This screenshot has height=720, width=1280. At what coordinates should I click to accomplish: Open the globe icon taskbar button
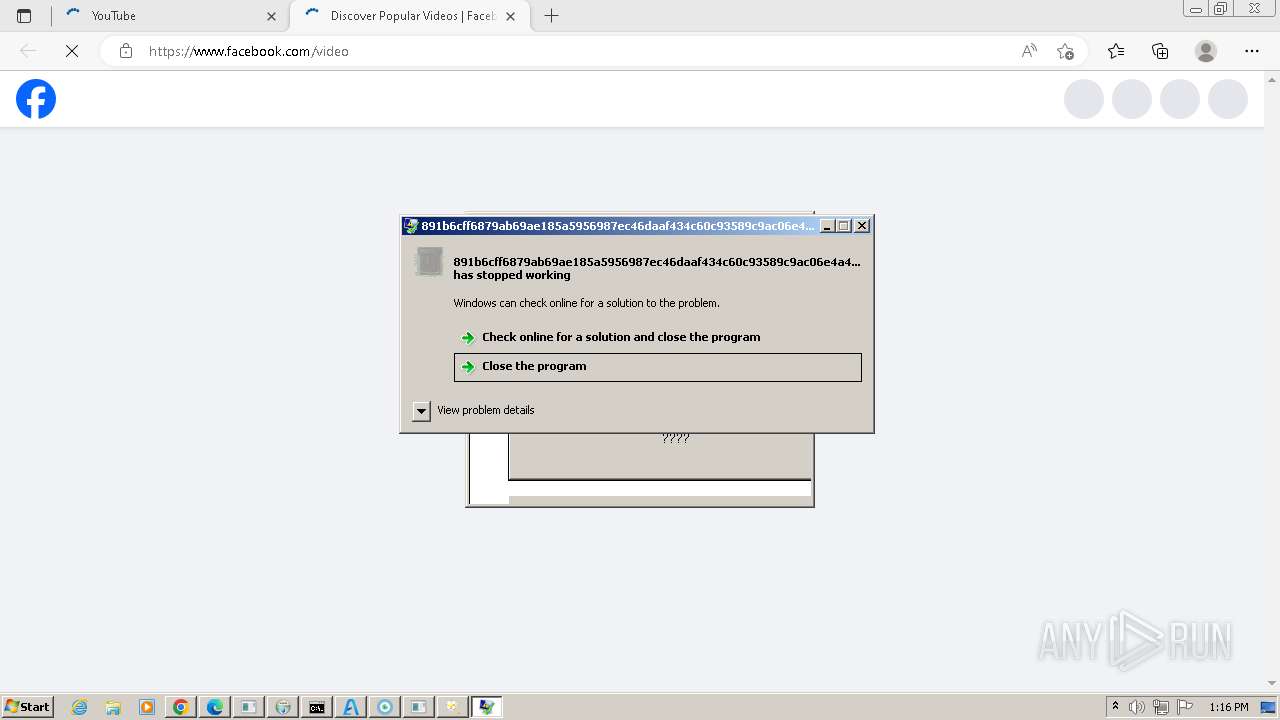coord(283,707)
